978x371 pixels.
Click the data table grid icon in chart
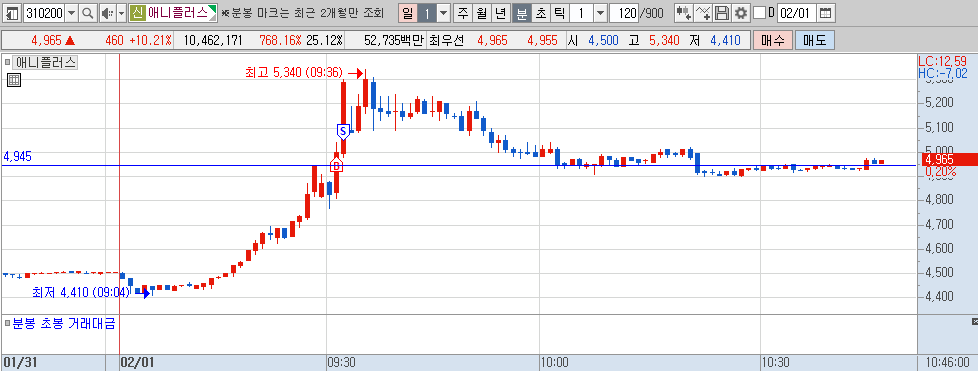[x=14, y=79]
